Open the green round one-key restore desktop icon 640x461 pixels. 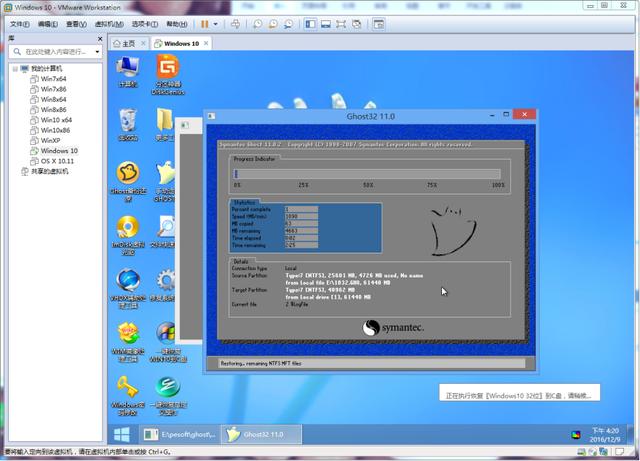tap(168, 396)
